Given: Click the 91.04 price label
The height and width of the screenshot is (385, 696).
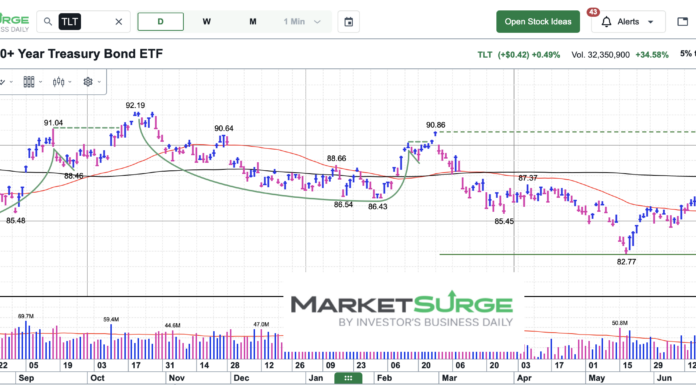Looking at the screenshot, I should [x=53, y=123].
